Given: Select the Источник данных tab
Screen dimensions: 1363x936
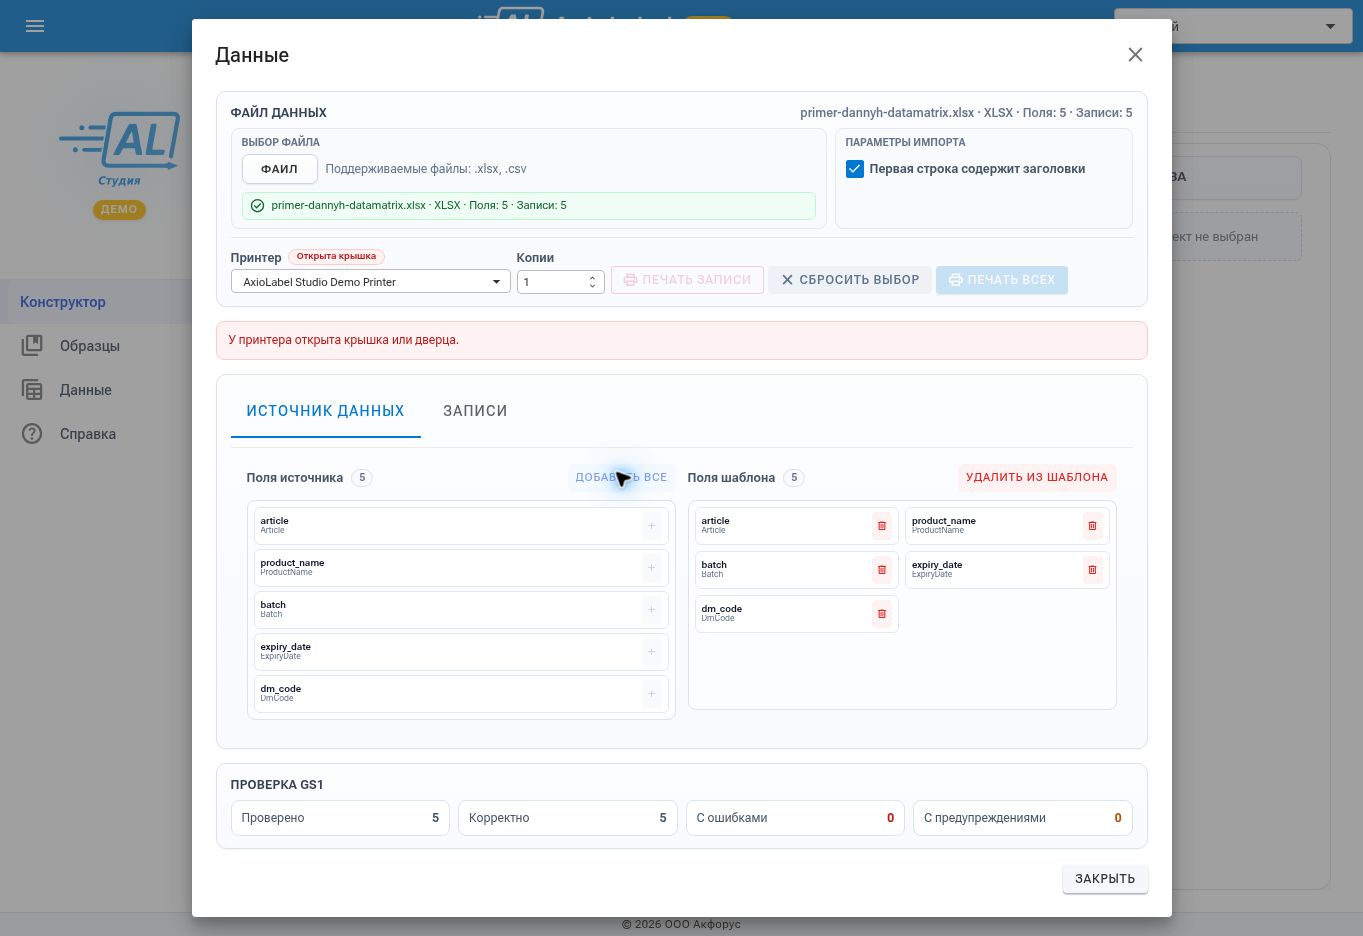Looking at the screenshot, I should click(326, 411).
